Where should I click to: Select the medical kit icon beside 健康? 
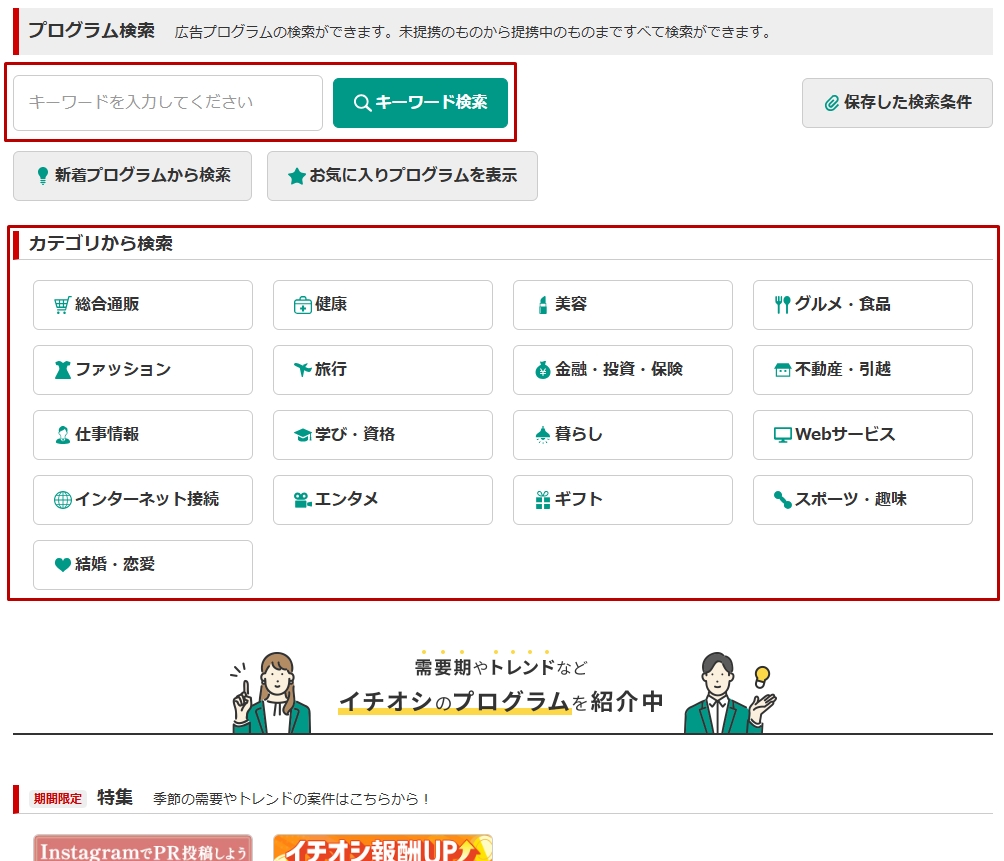302,305
